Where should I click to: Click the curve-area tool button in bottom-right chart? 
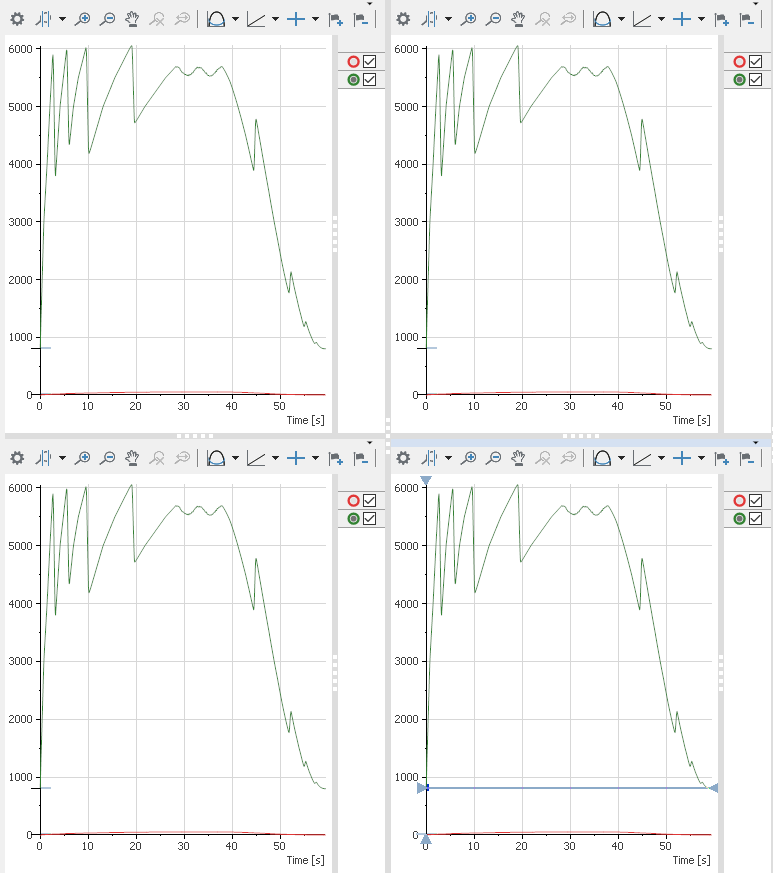(601, 458)
